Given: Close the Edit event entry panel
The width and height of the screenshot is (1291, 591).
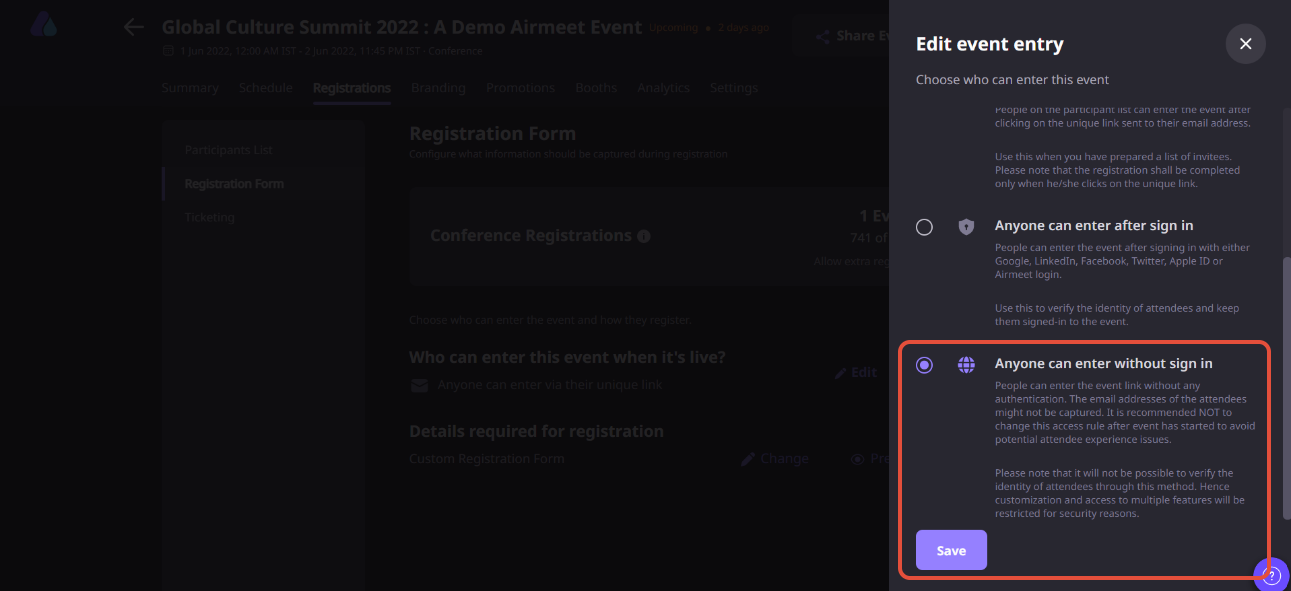Looking at the screenshot, I should point(1245,44).
